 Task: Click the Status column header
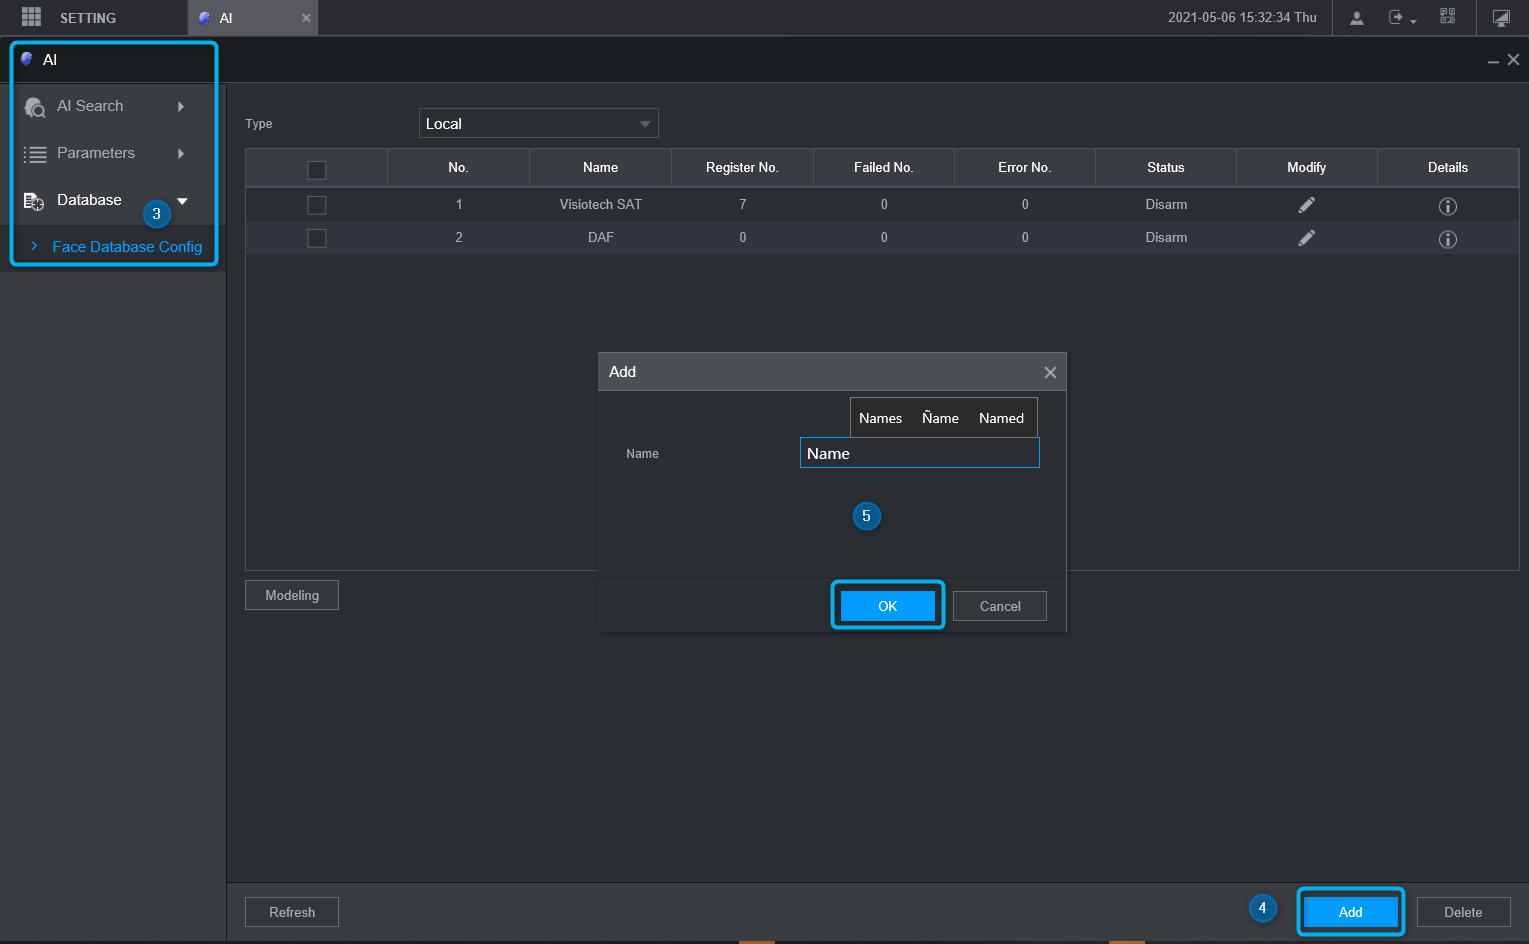[x=1166, y=167]
